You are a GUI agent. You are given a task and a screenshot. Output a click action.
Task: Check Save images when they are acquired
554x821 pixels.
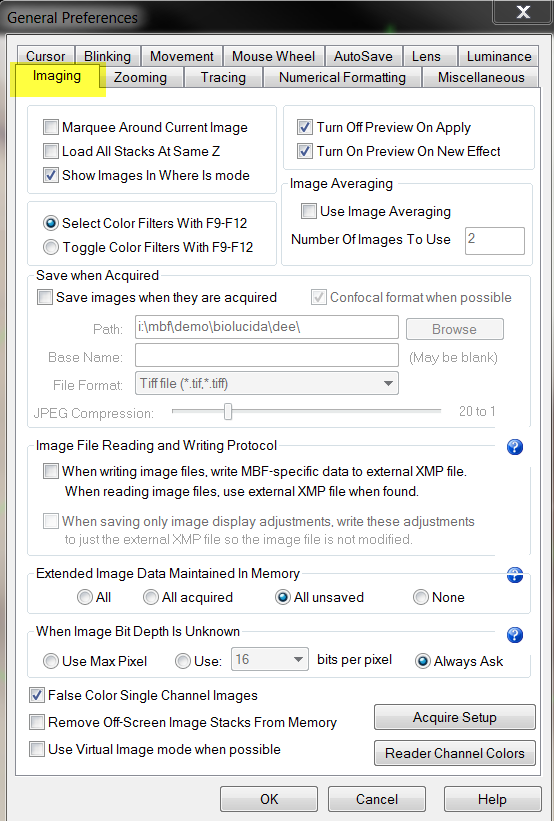click(x=45, y=297)
